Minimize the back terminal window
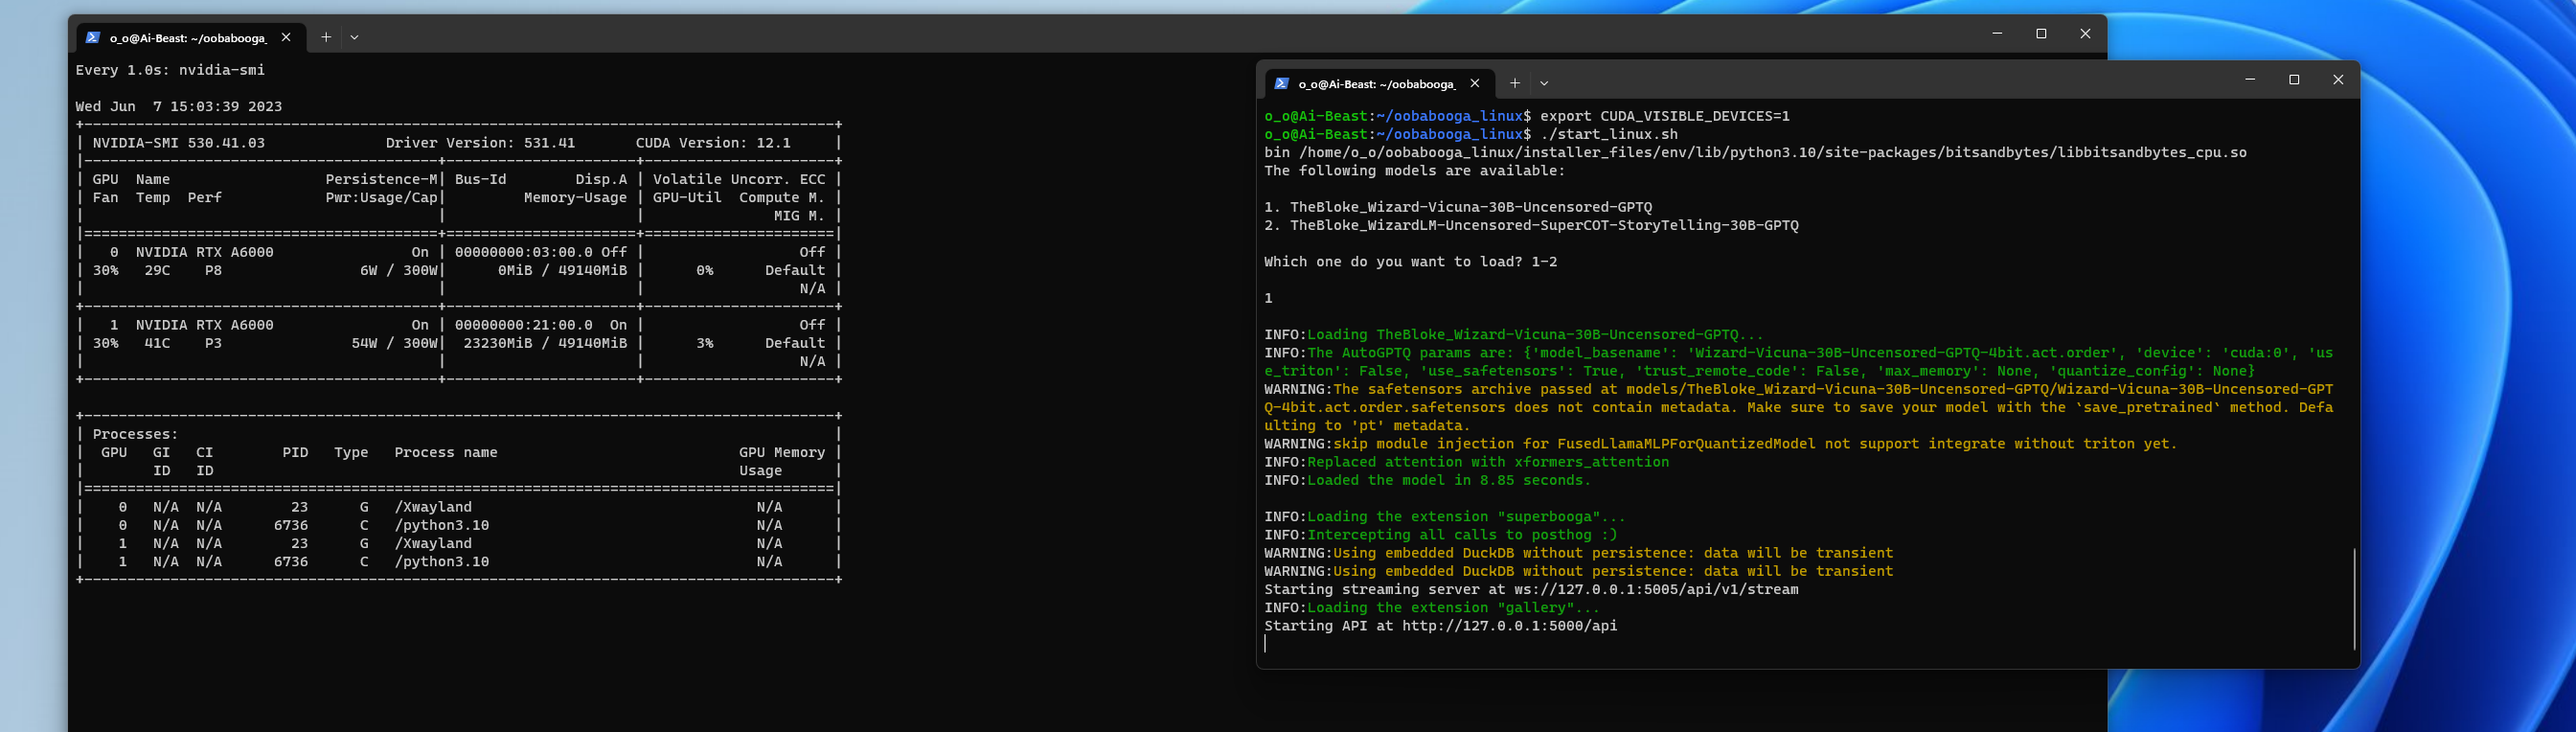The height and width of the screenshot is (732, 2576). pos(1997,34)
